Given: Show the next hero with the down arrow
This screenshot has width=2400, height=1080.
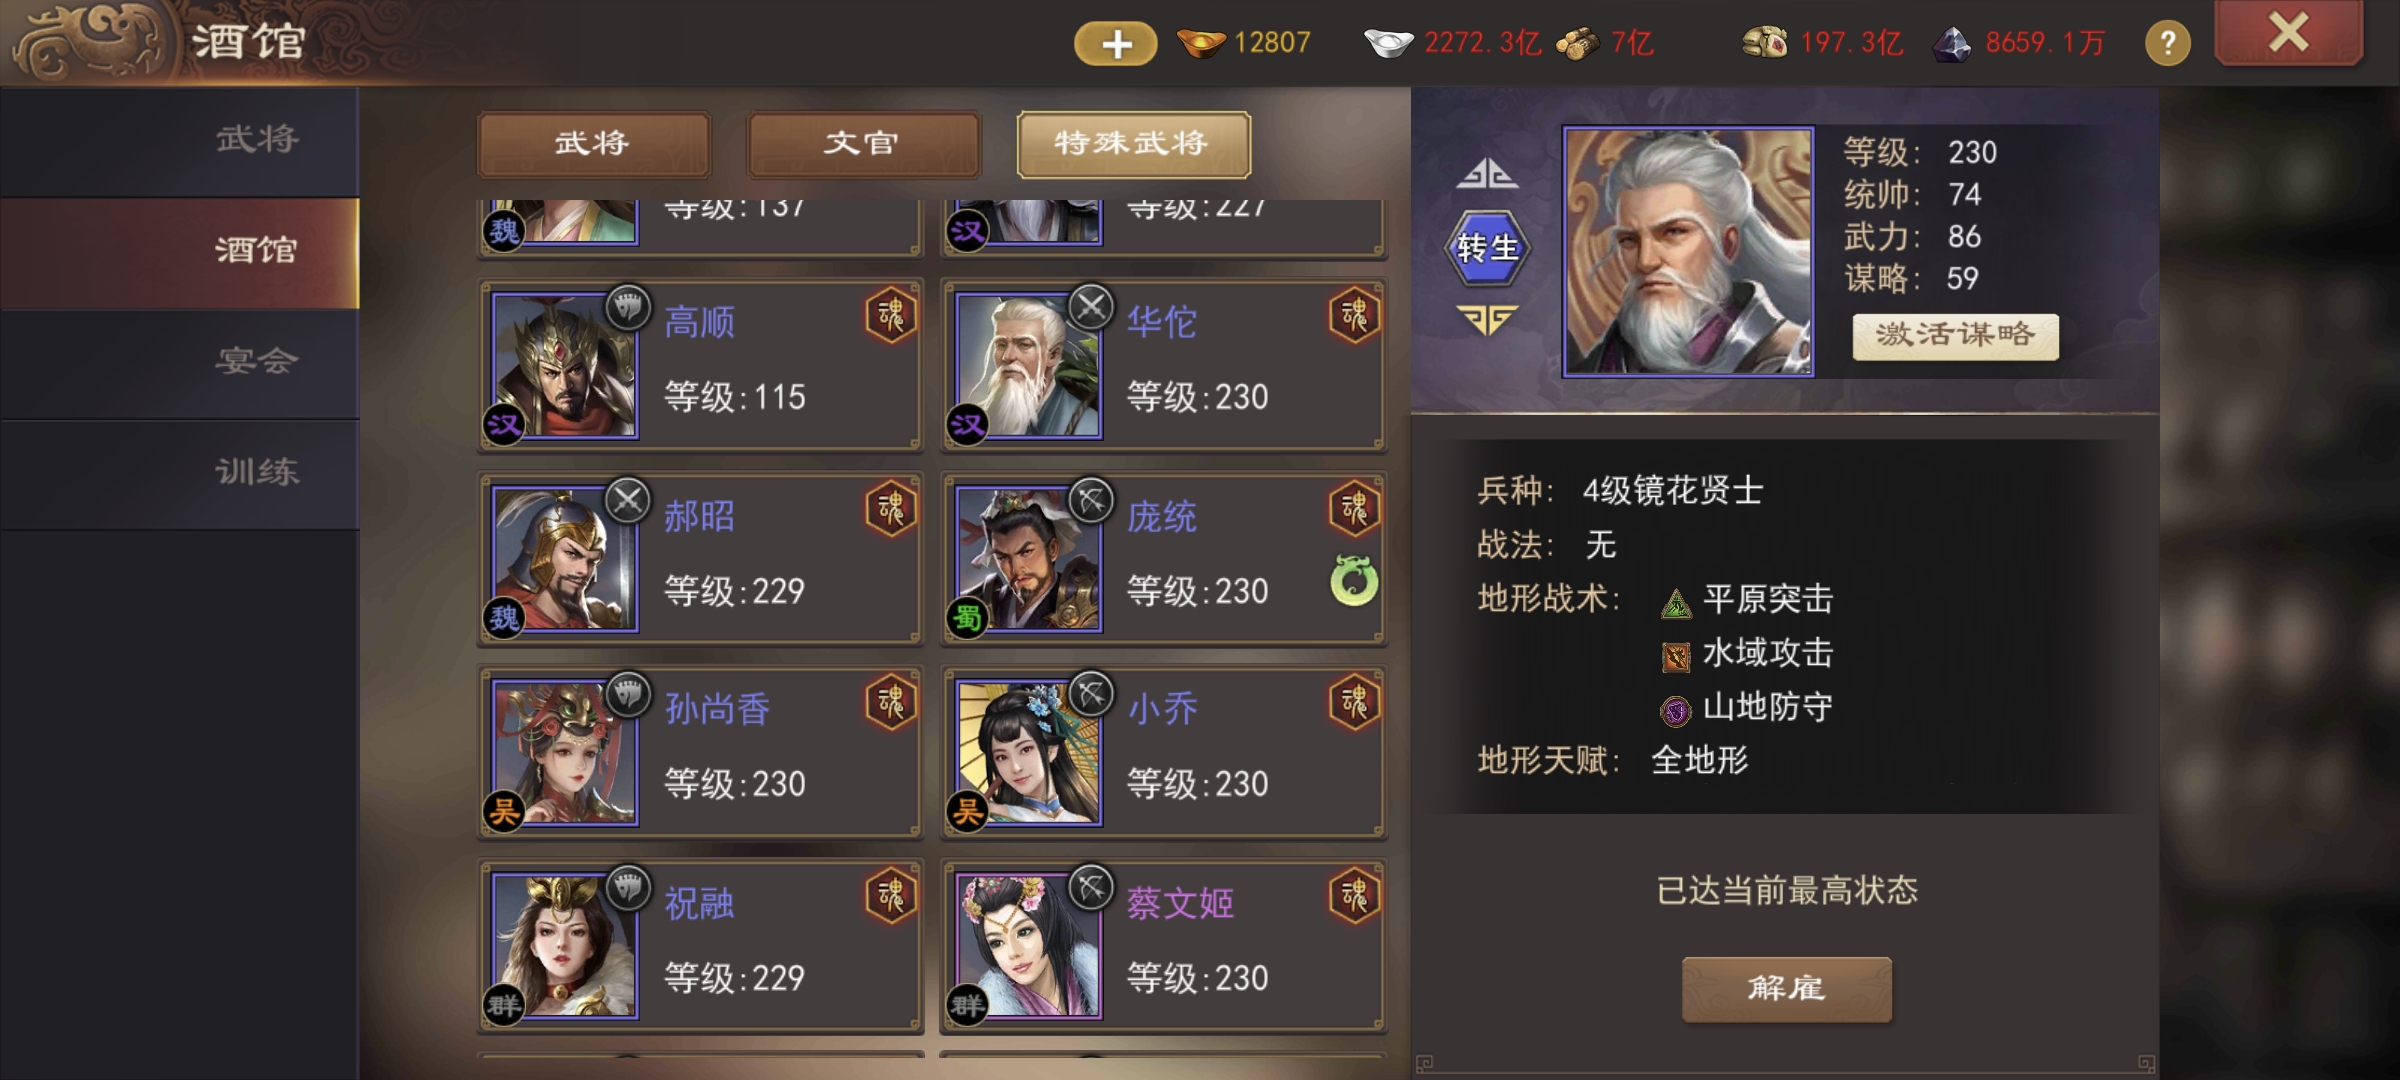Looking at the screenshot, I should (x=1487, y=319).
